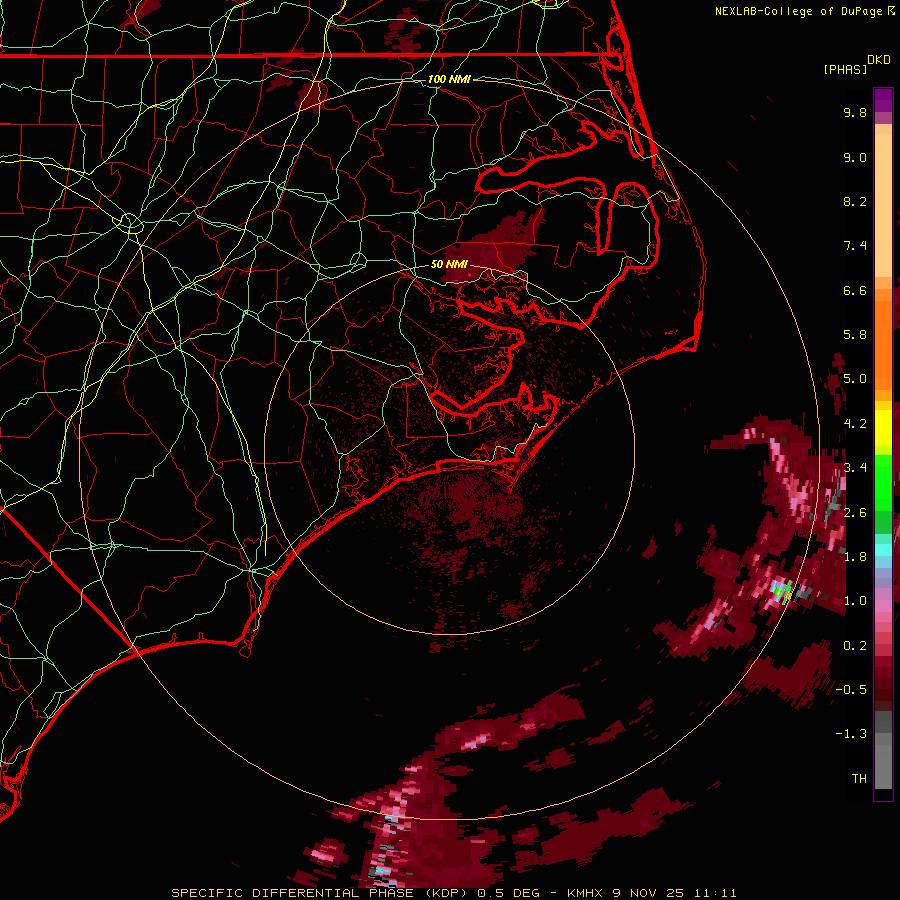
Task: Click the 1.8 value on the color scale
Action: pos(855,557)
